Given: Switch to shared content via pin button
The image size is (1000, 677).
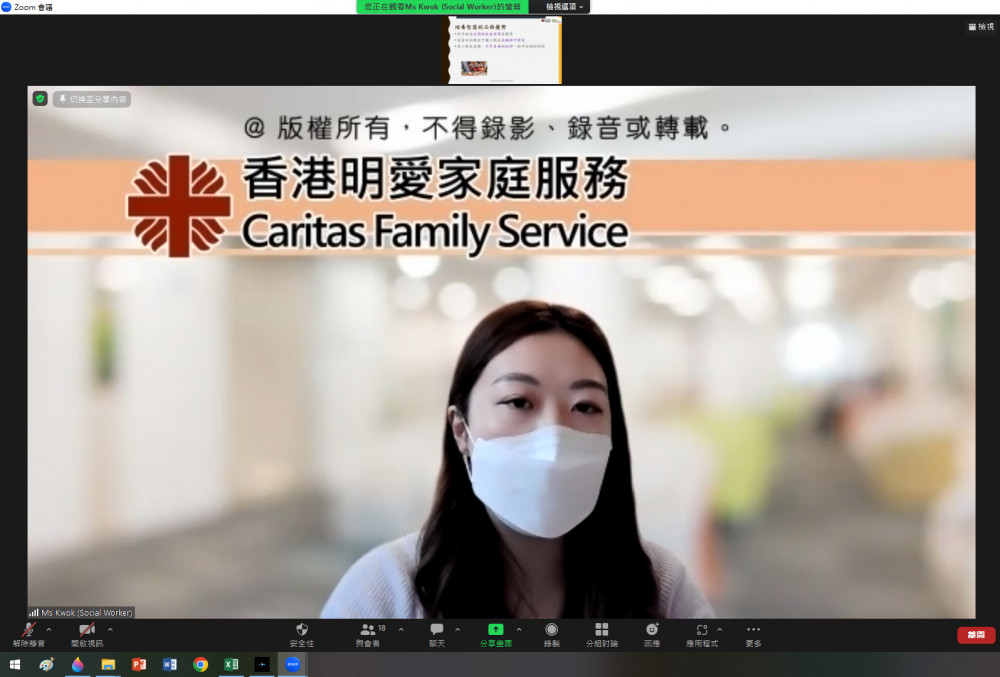Looking at the screenshot, I should 92,99.
